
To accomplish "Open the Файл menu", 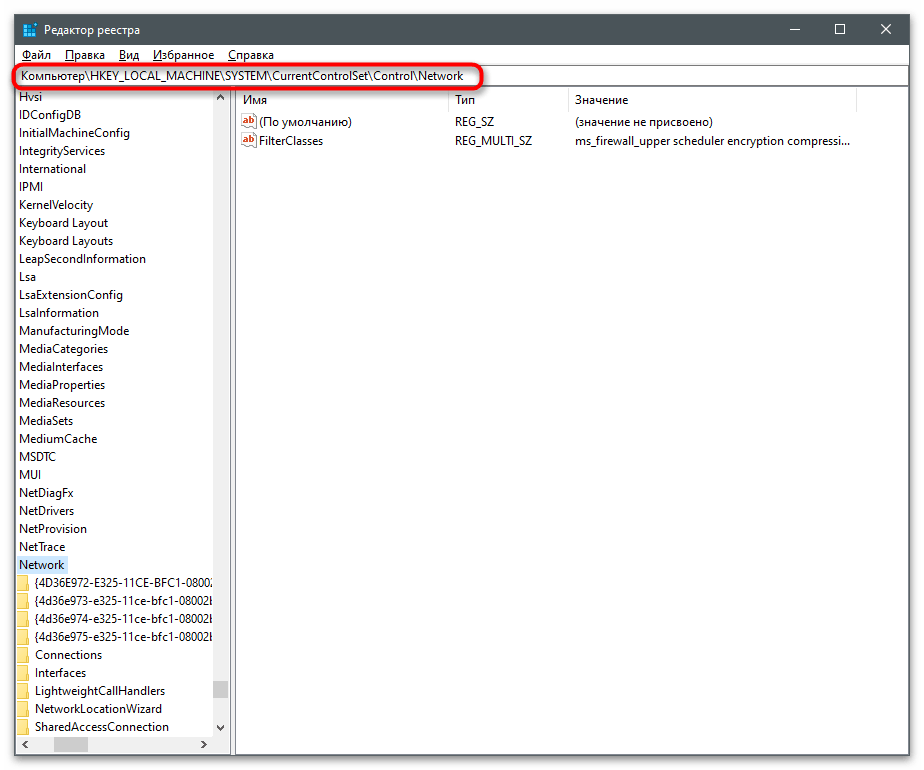I will click(36, 55).
